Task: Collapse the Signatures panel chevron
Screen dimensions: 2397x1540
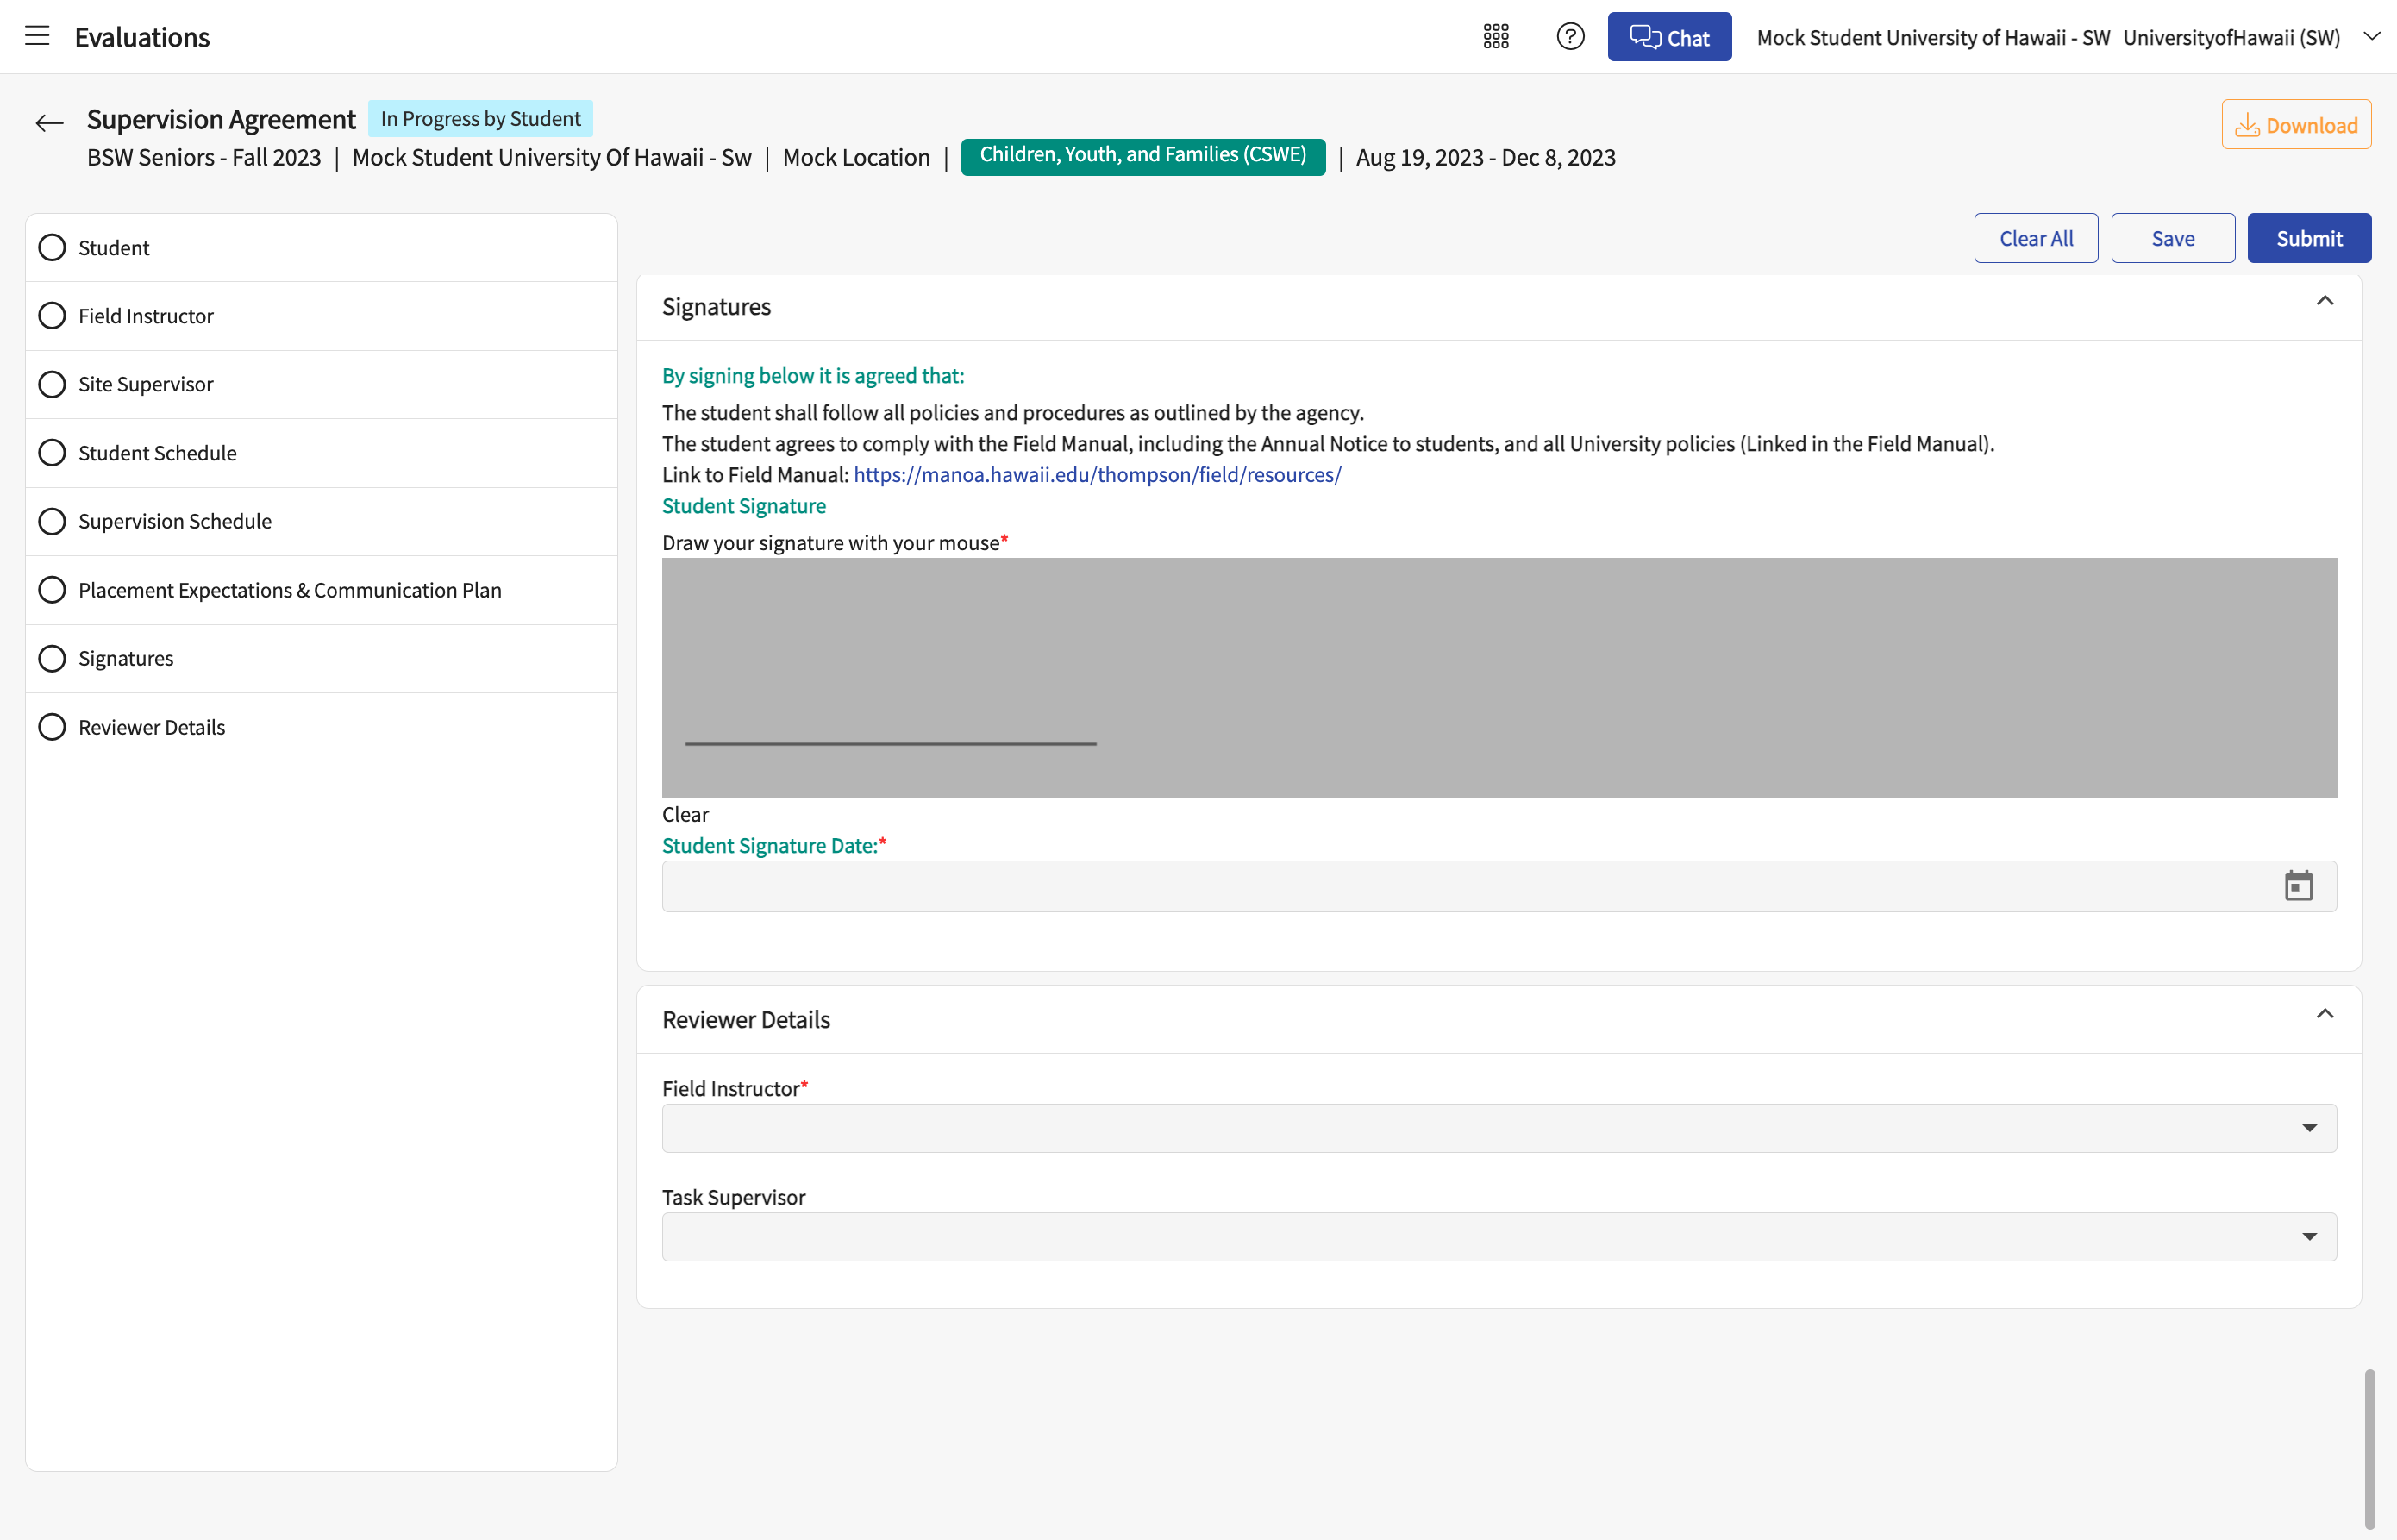Action: pyautogui.click(x=2324, y=301)
